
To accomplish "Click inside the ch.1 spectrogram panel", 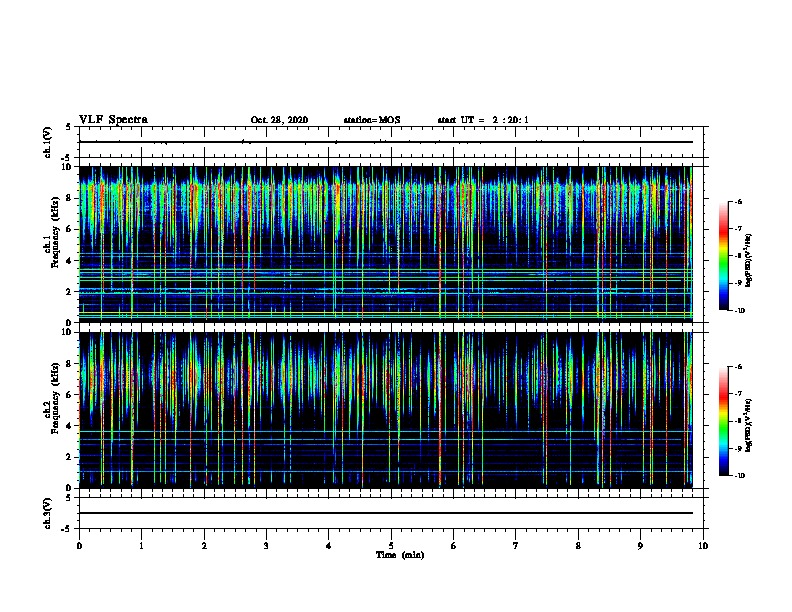I will coord(386,244).
